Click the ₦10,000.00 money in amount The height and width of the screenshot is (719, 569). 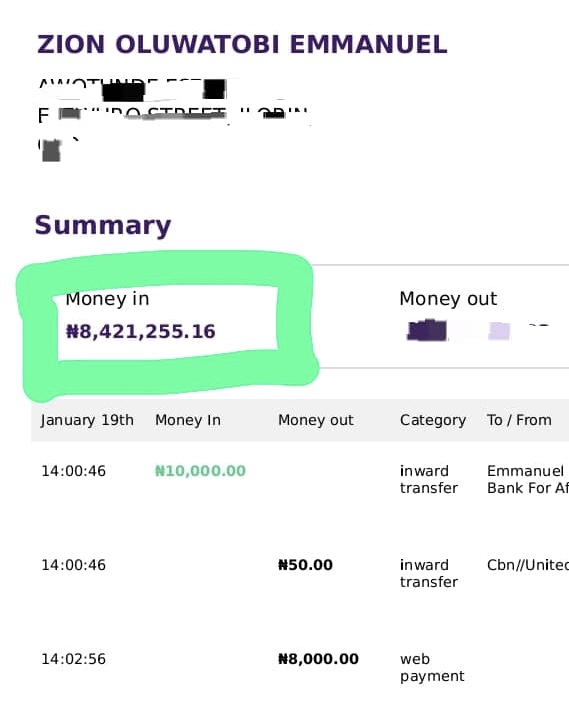pos(200,471)
